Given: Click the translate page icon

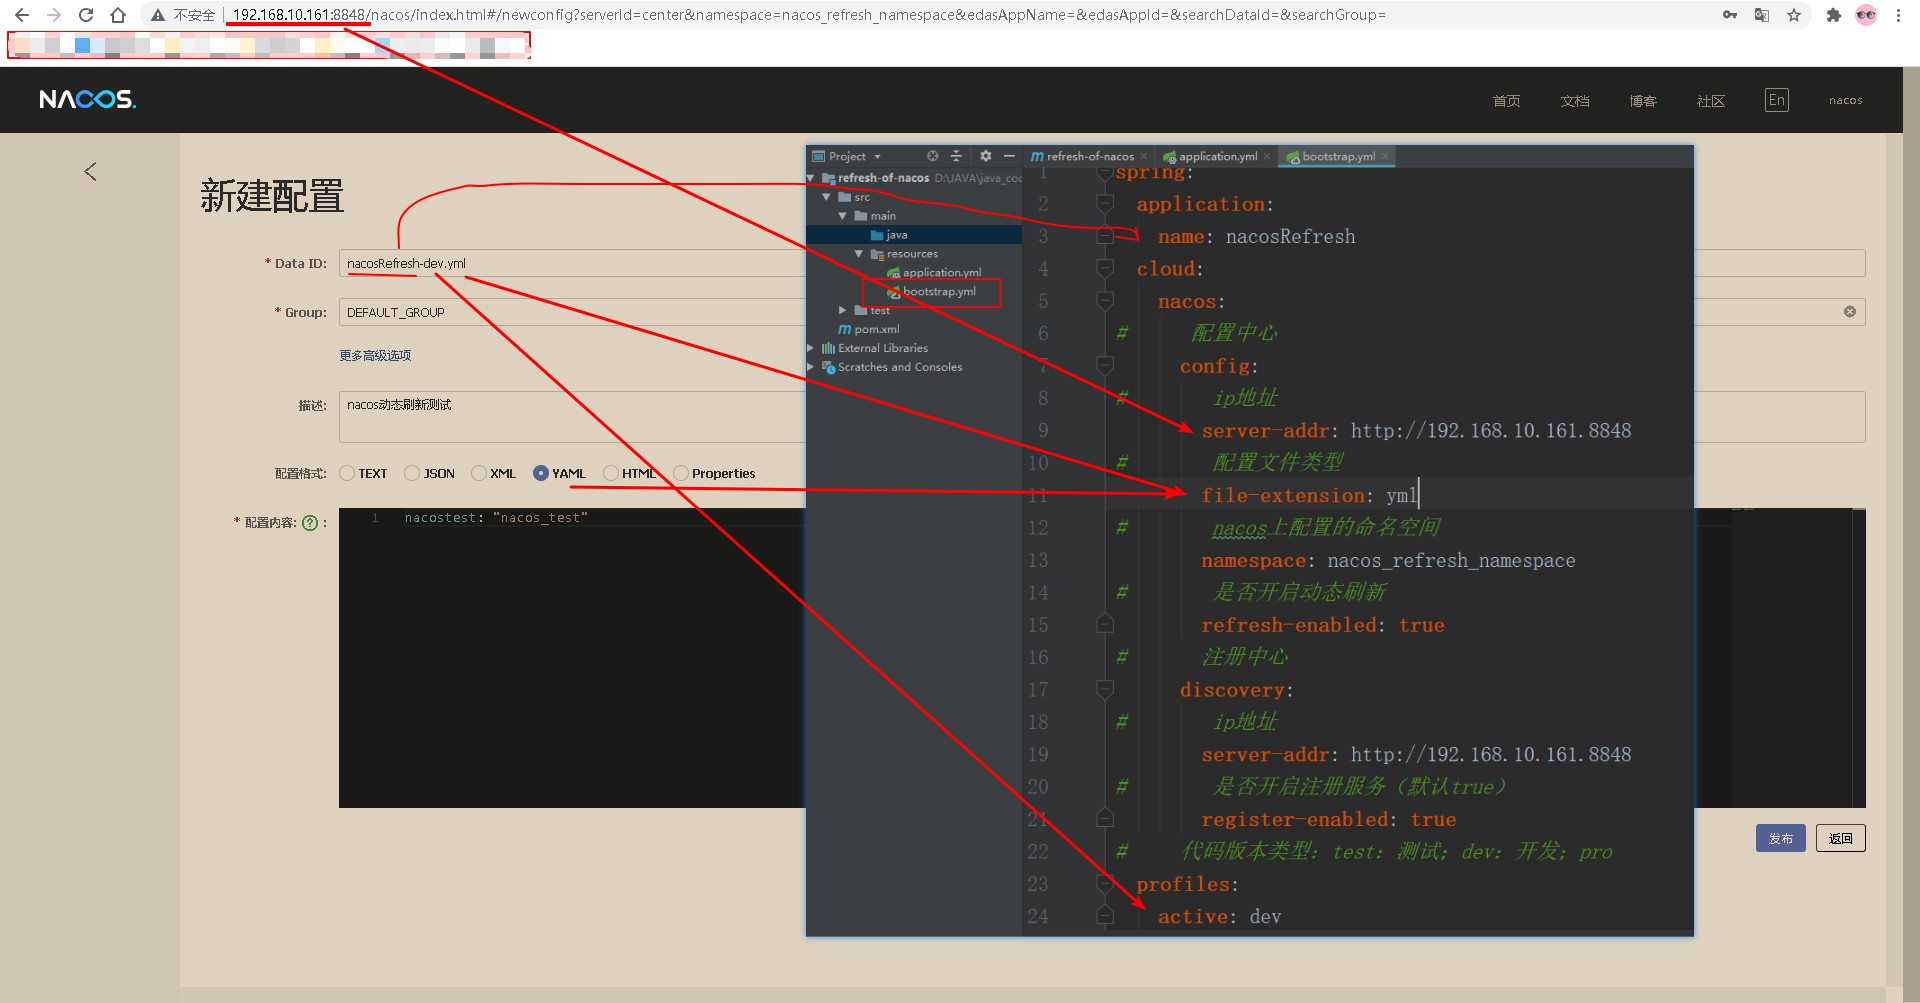Looking at the screenshot, I should [1762, 15].
